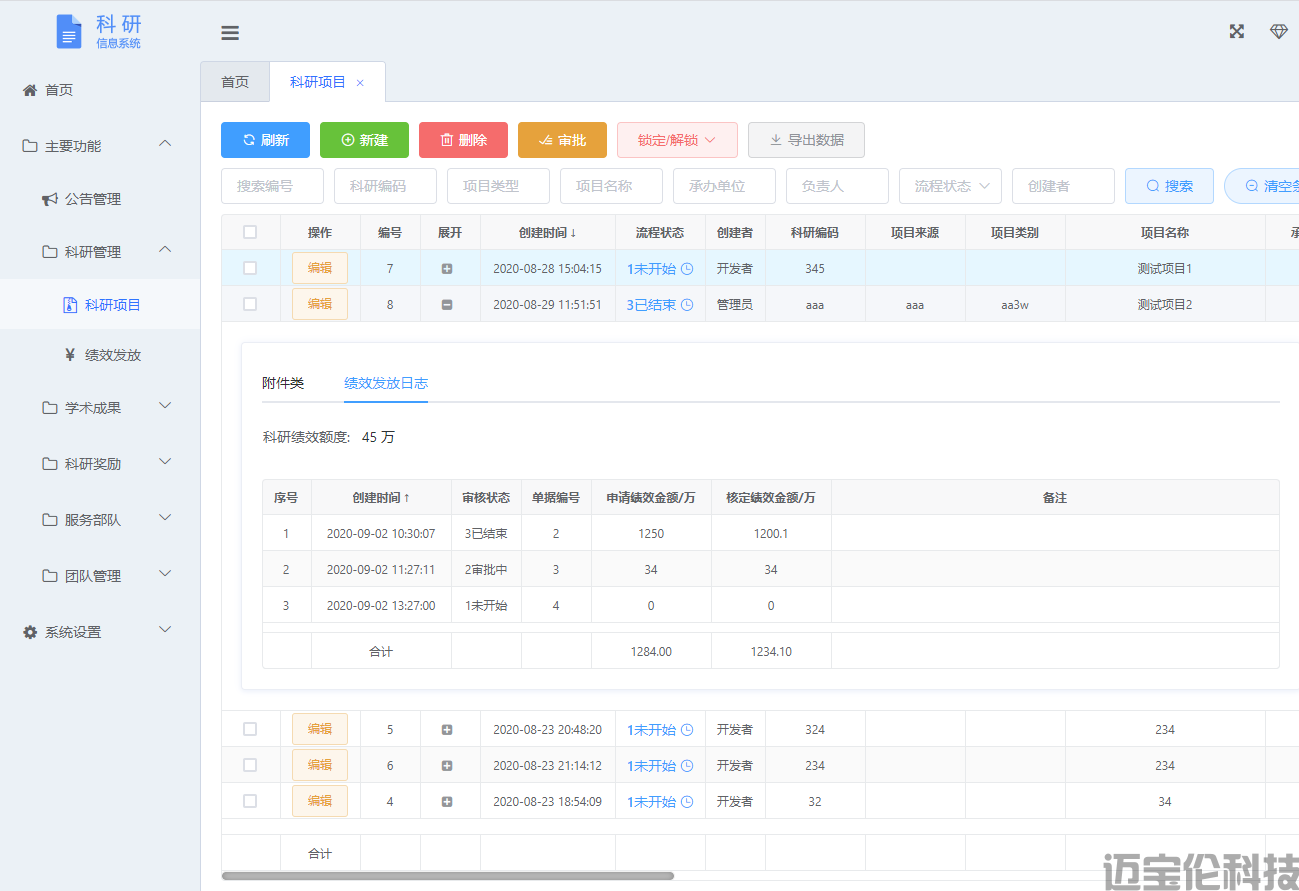1299x891 pixels.
Task: Click the 3已结束 status link in row 8
Action: click(x=651, y=305)
